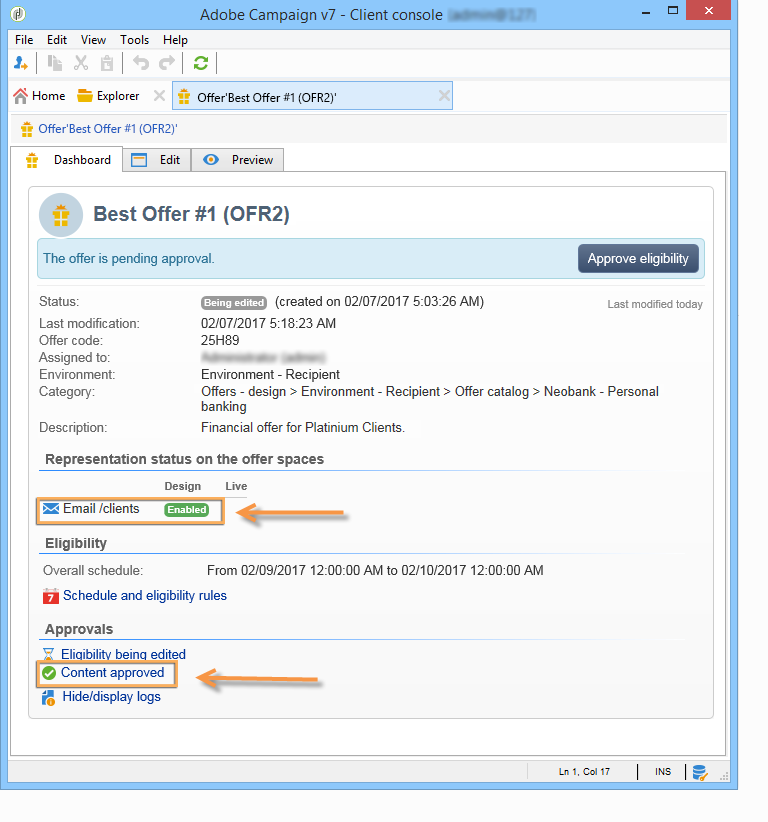The width and height of the screenshot is (768, 822).
Task: Open the Tools menu
Action: tap(134, 40)
